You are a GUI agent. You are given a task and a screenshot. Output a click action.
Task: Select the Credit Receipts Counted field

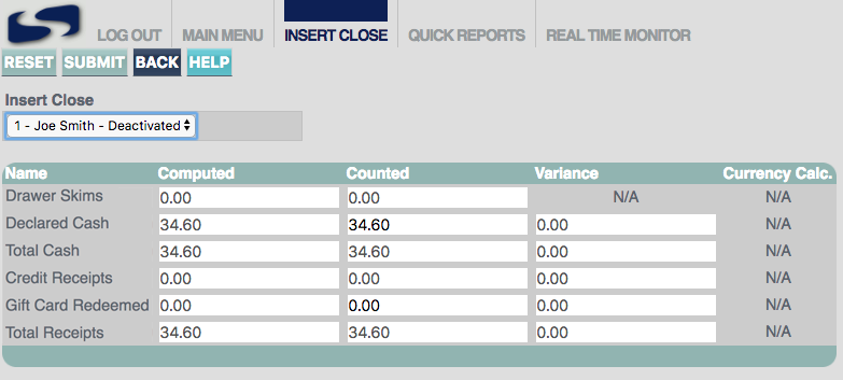(x=437, y=278)
